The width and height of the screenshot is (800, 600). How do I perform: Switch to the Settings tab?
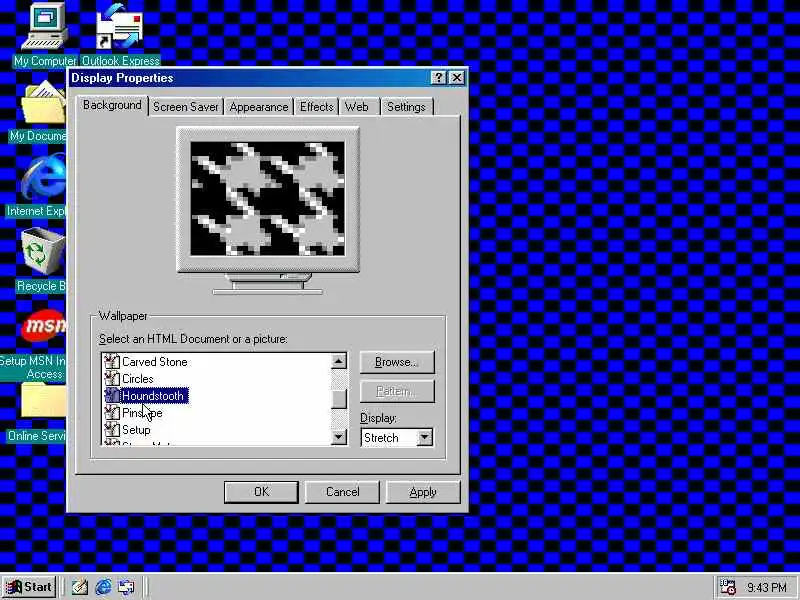click(407, 107)
